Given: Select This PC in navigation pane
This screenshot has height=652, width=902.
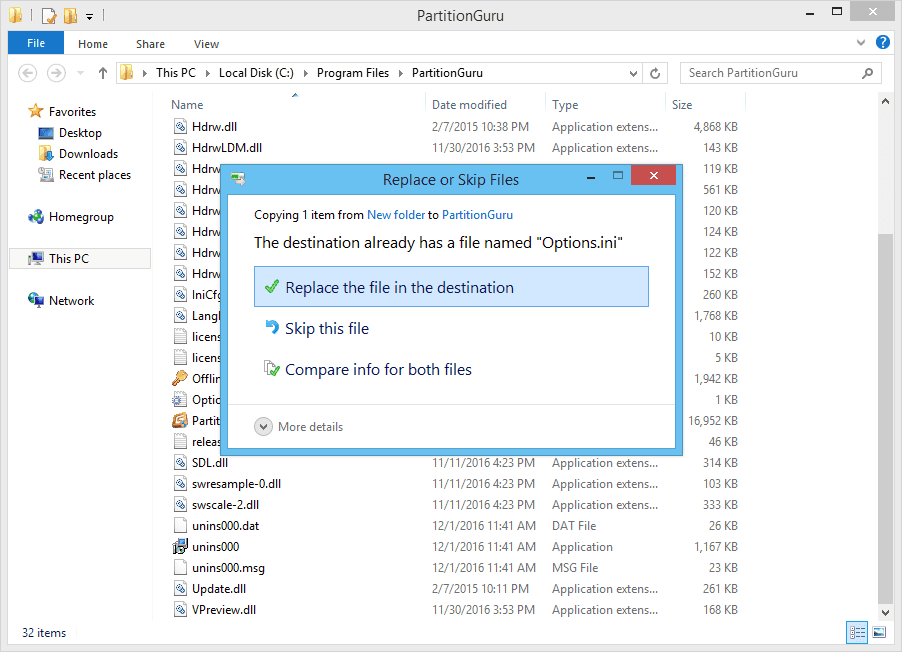Looking at the screenshot, I should tap(80, 258).
